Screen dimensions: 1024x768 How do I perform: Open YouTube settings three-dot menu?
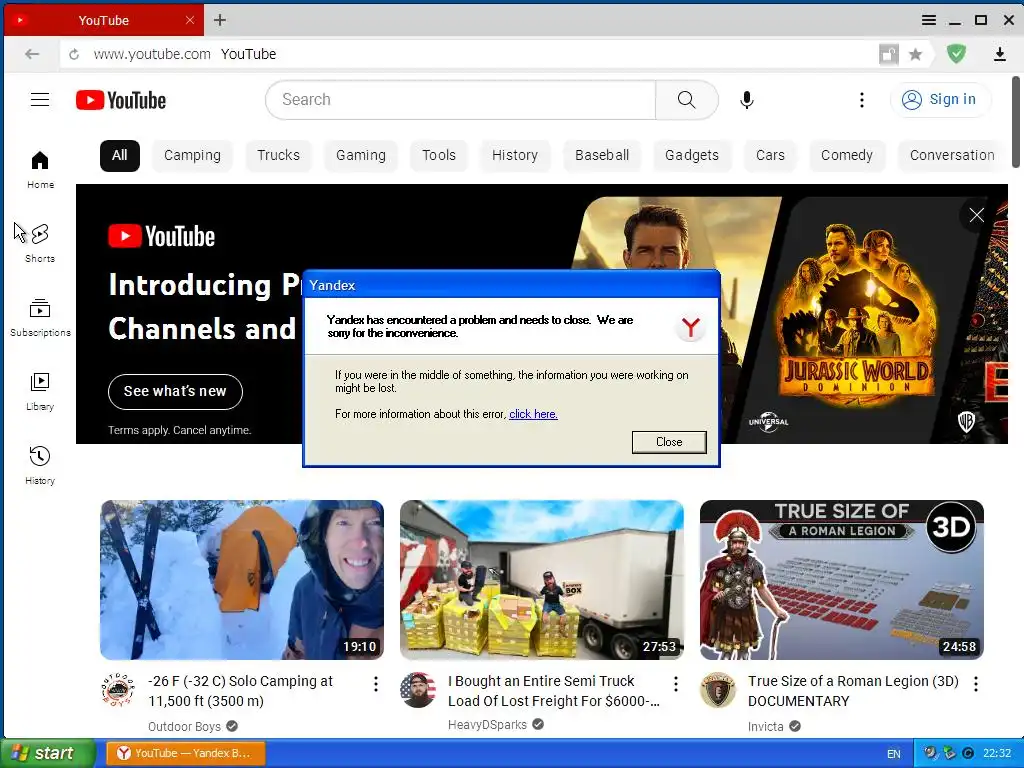tap(861, 99)
